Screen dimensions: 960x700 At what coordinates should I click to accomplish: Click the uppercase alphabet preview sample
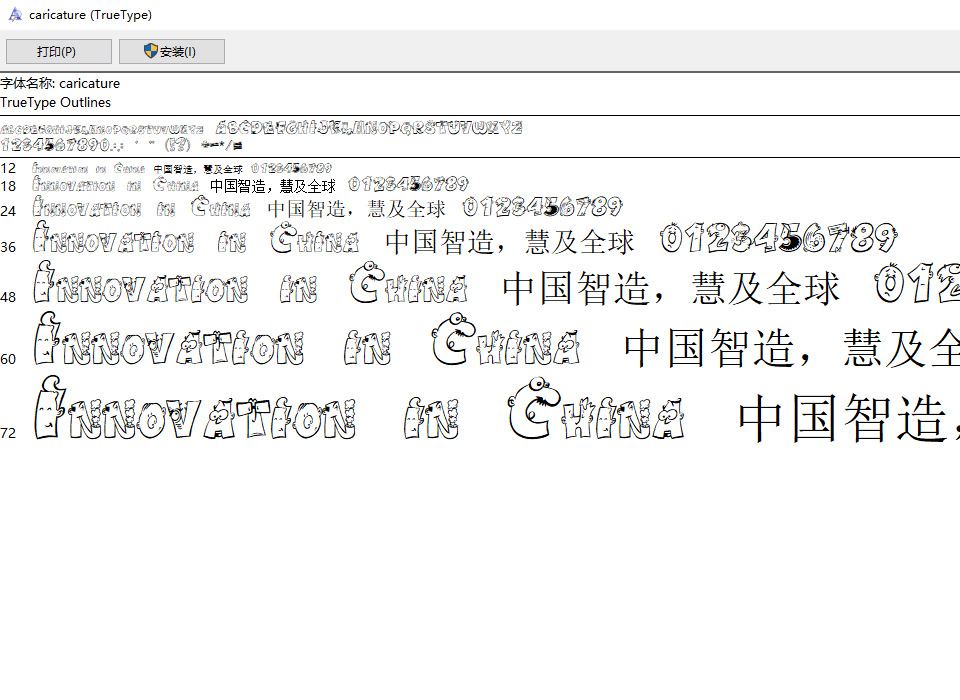click(370, 128)
